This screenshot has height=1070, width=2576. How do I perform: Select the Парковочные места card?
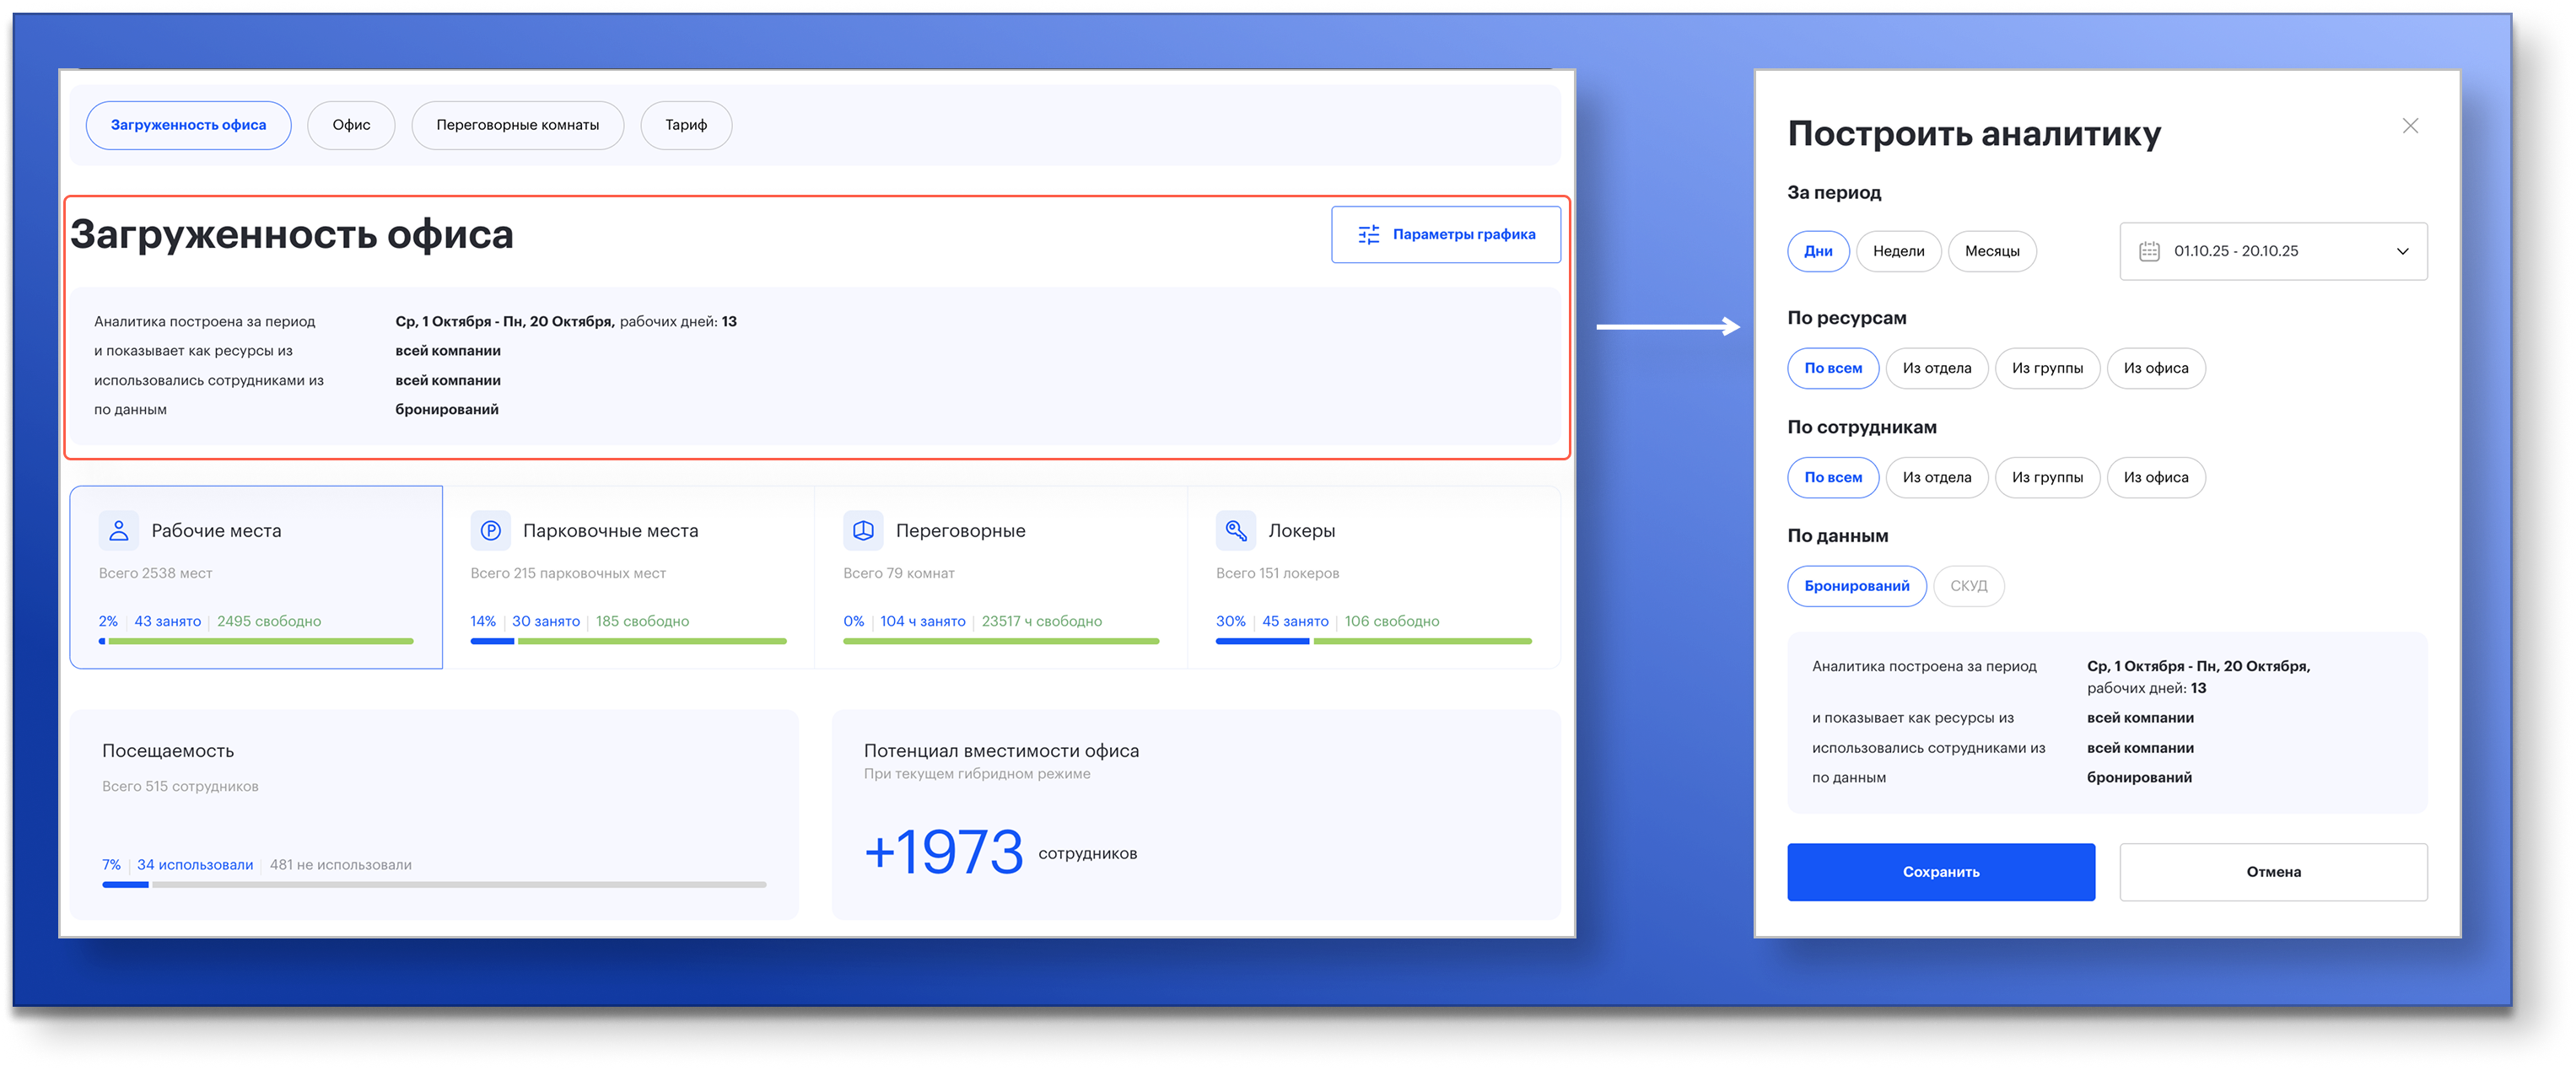[628, 577]
